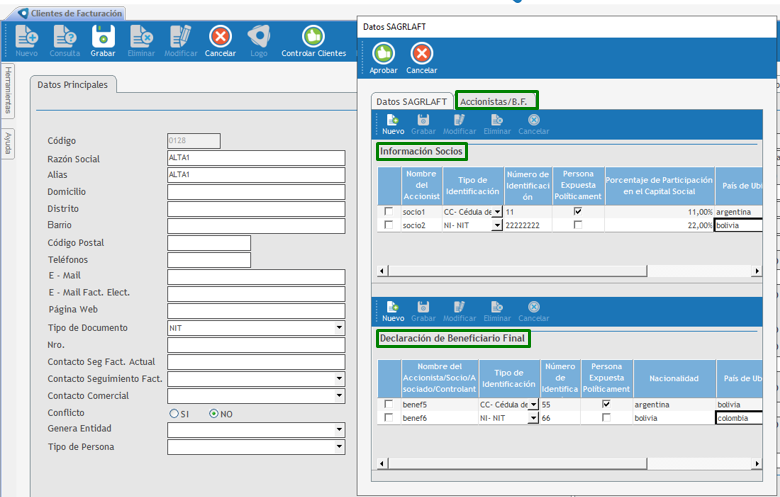Viewport: 780px width, 497px height.
Task: Choose NO for Conflicto
Action: [x=213, y=413]
